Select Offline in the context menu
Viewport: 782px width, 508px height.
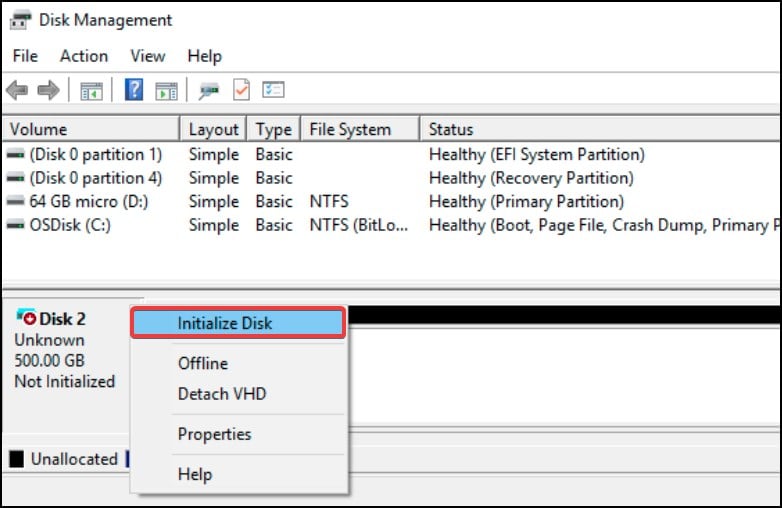[x=203, y=363]
